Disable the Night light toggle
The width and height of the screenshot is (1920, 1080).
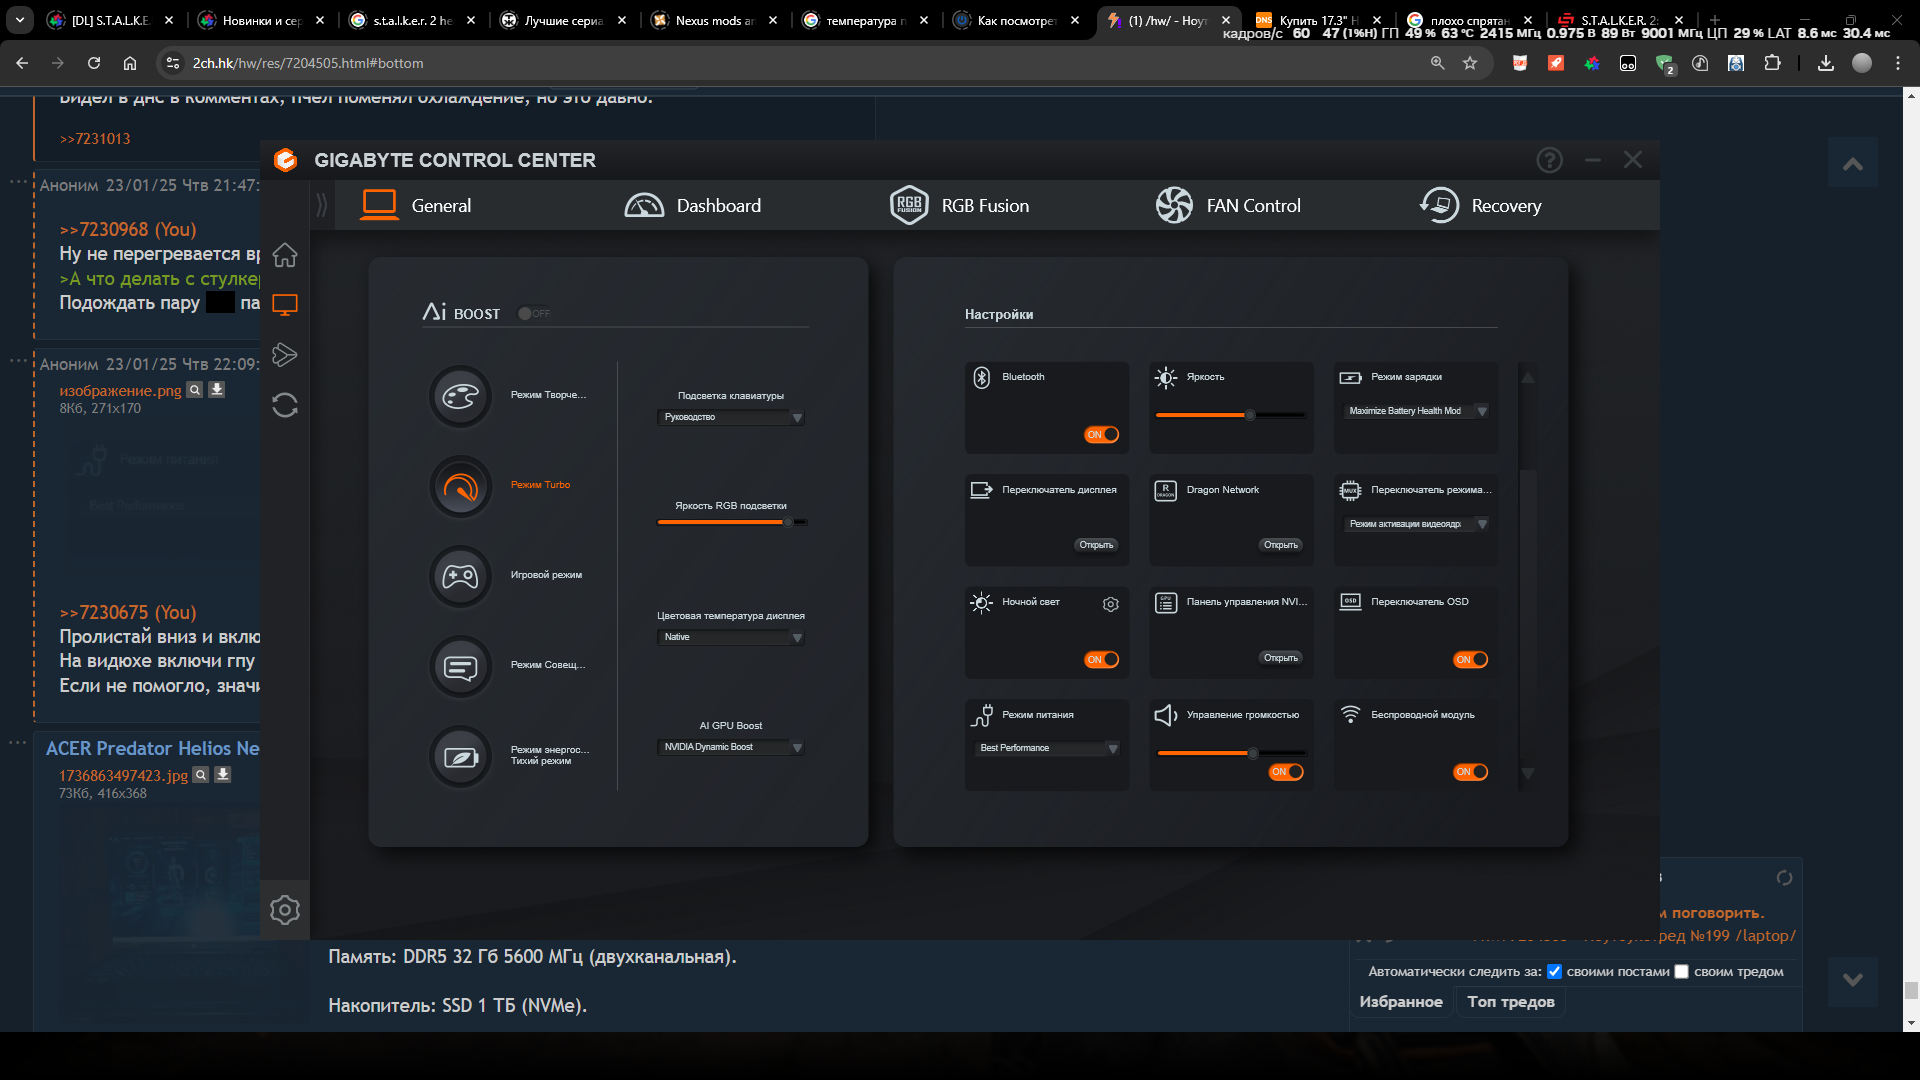pyautogui.click(x=1102, y=659)
